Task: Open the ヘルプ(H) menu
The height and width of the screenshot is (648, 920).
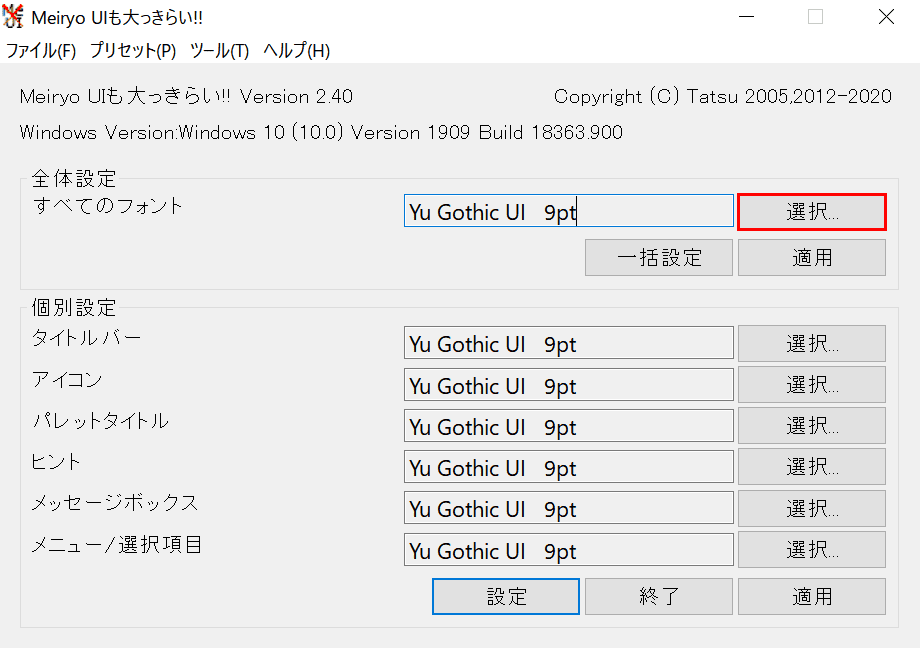Action: click(296, 50)
